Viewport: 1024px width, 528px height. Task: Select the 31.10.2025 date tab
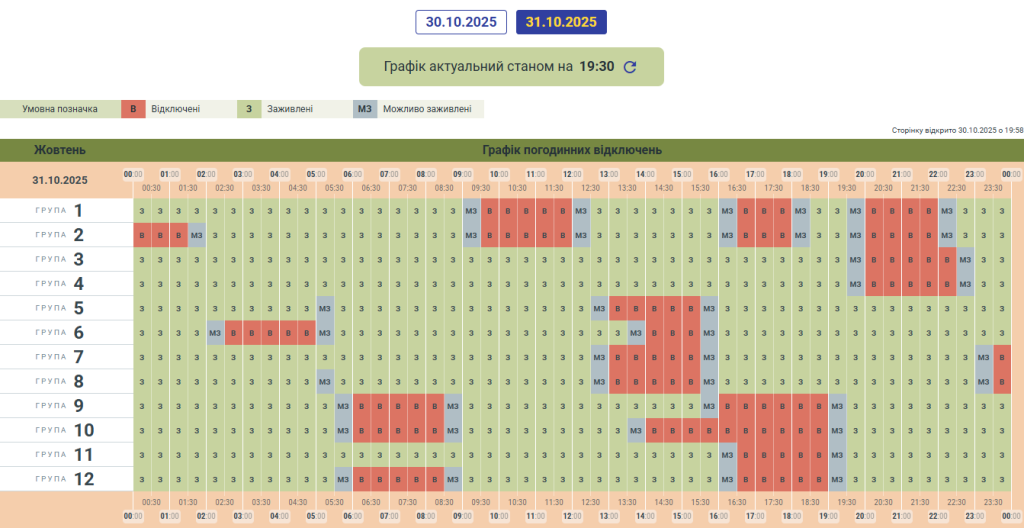(x=561, y=22)
